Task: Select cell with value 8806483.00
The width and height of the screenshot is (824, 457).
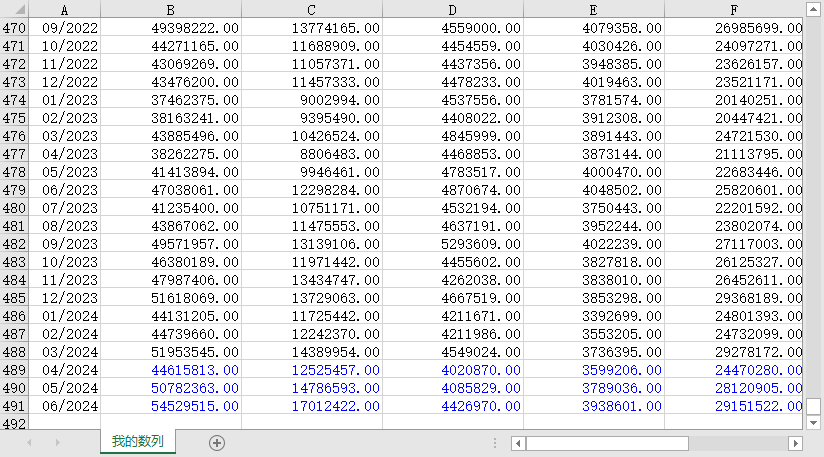Action: click(x=312, y=154)
